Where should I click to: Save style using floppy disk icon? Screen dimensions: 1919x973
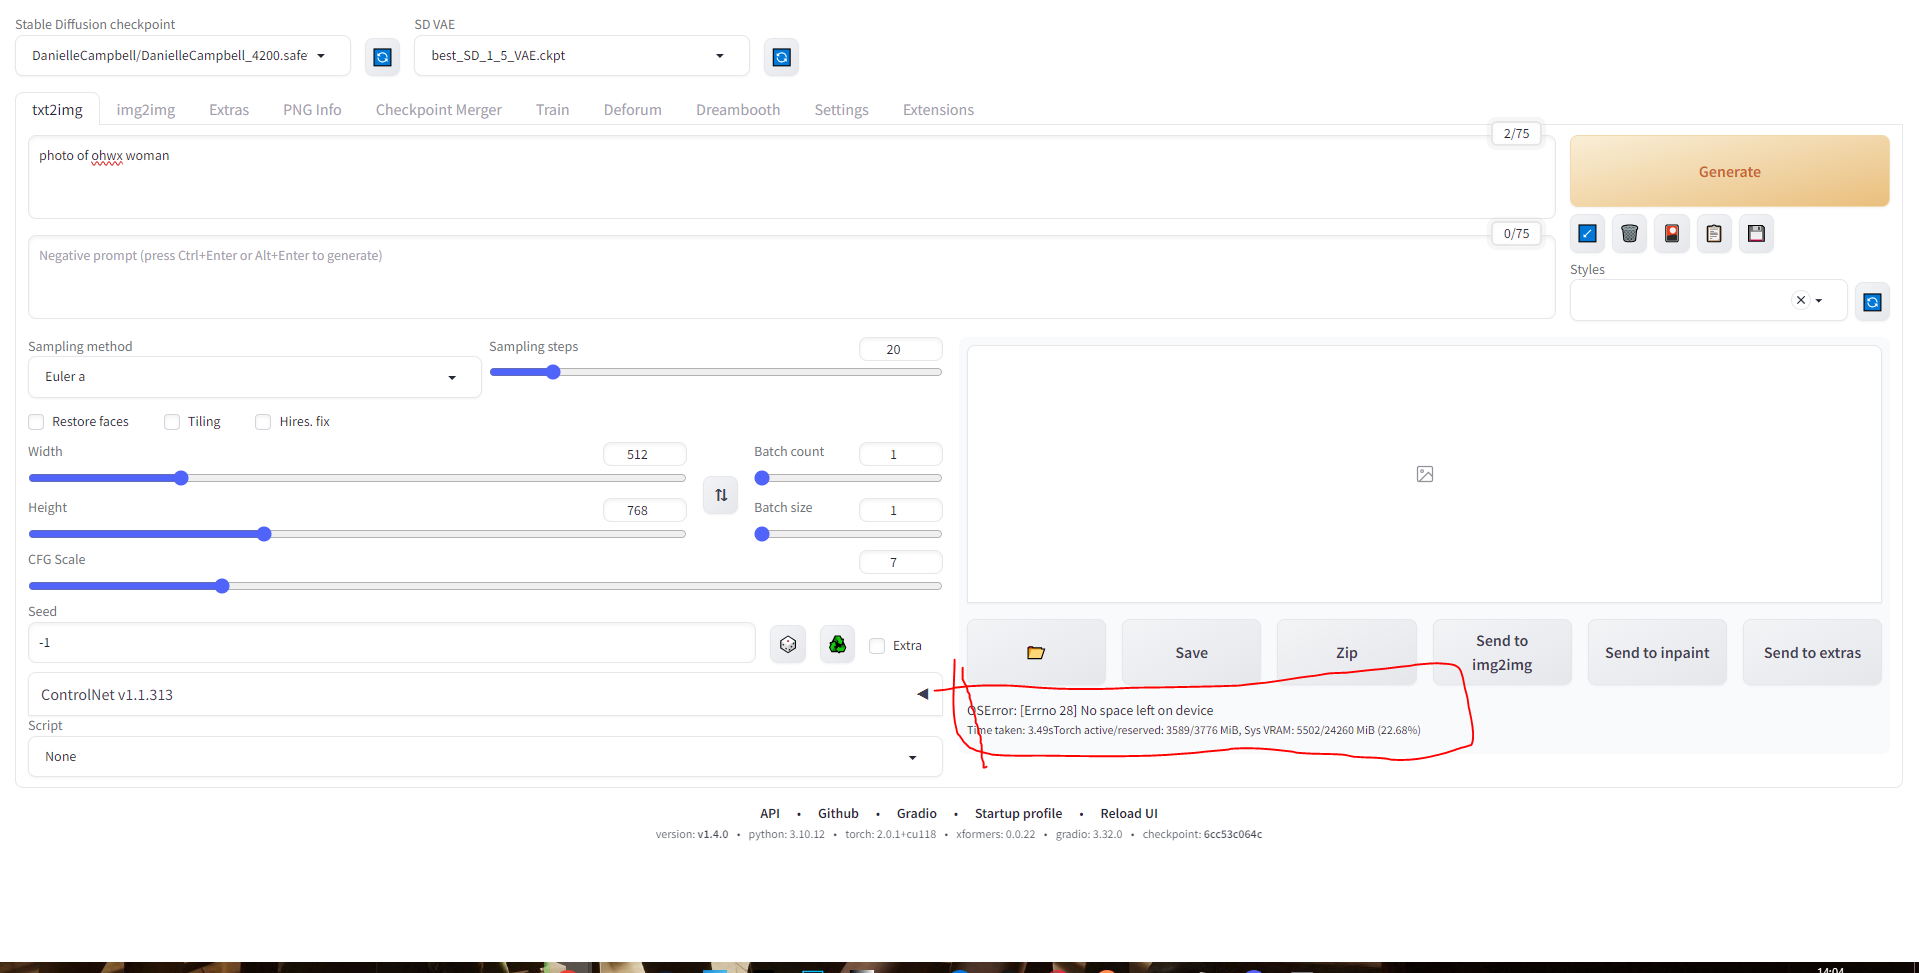[1756, 234]
